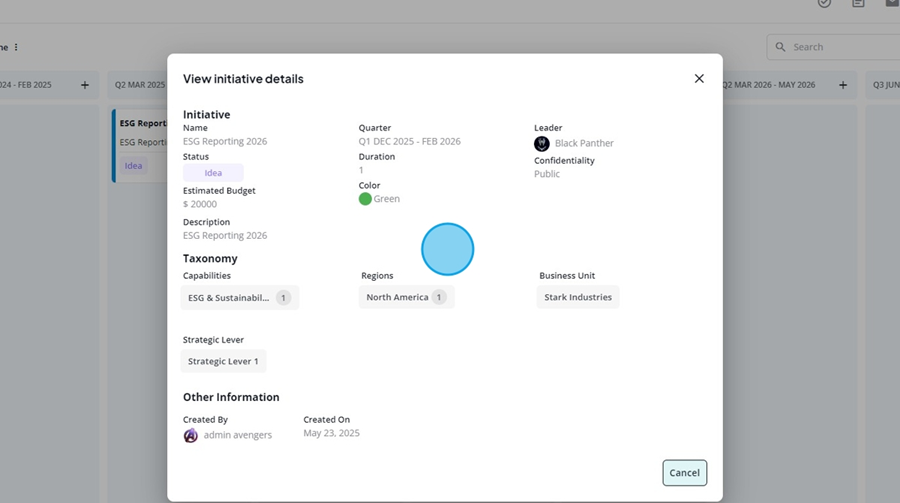The height and width of the screenshot is (503, 900).
Task: Add initiative in MAR 2026 - MAY 2026 column
Action: [843, 85]
